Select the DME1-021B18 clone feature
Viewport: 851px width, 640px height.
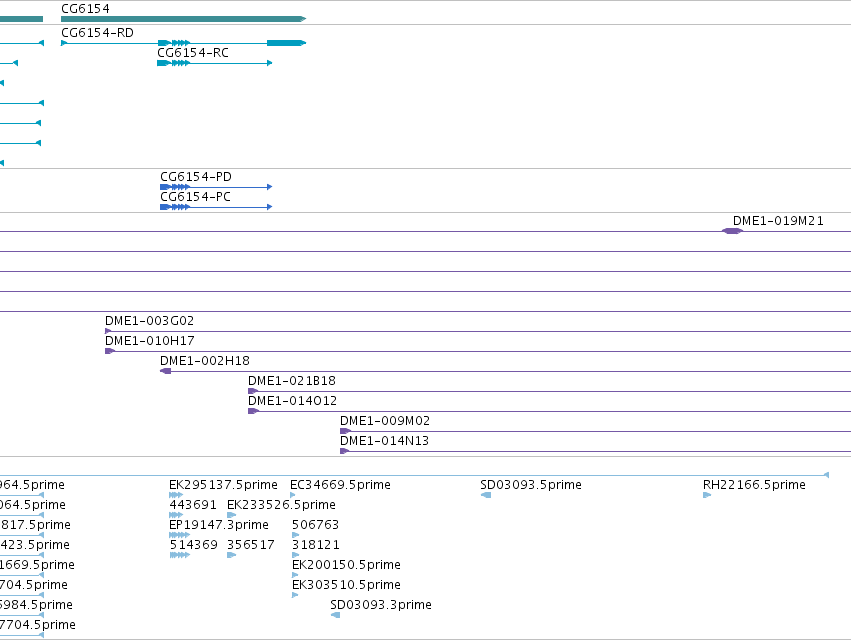tap(549, 391)
